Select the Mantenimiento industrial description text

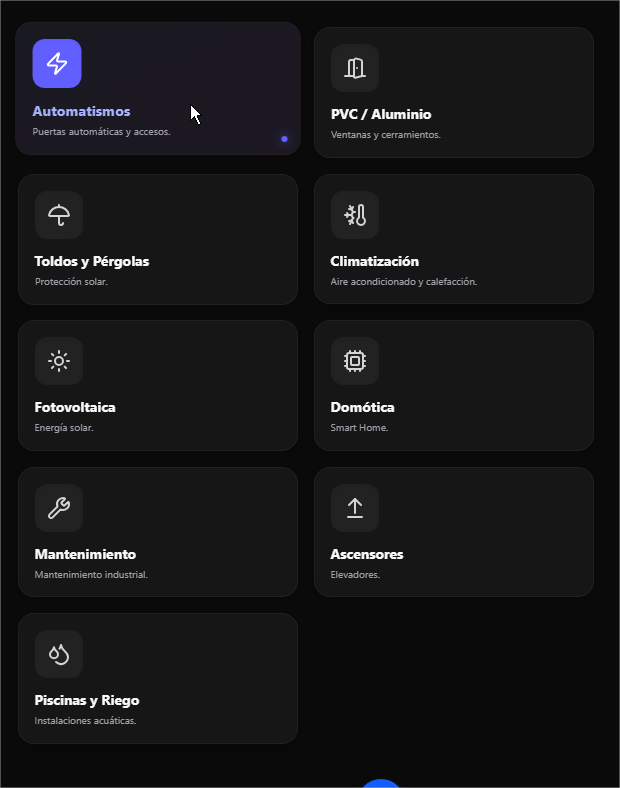(91, 575)
